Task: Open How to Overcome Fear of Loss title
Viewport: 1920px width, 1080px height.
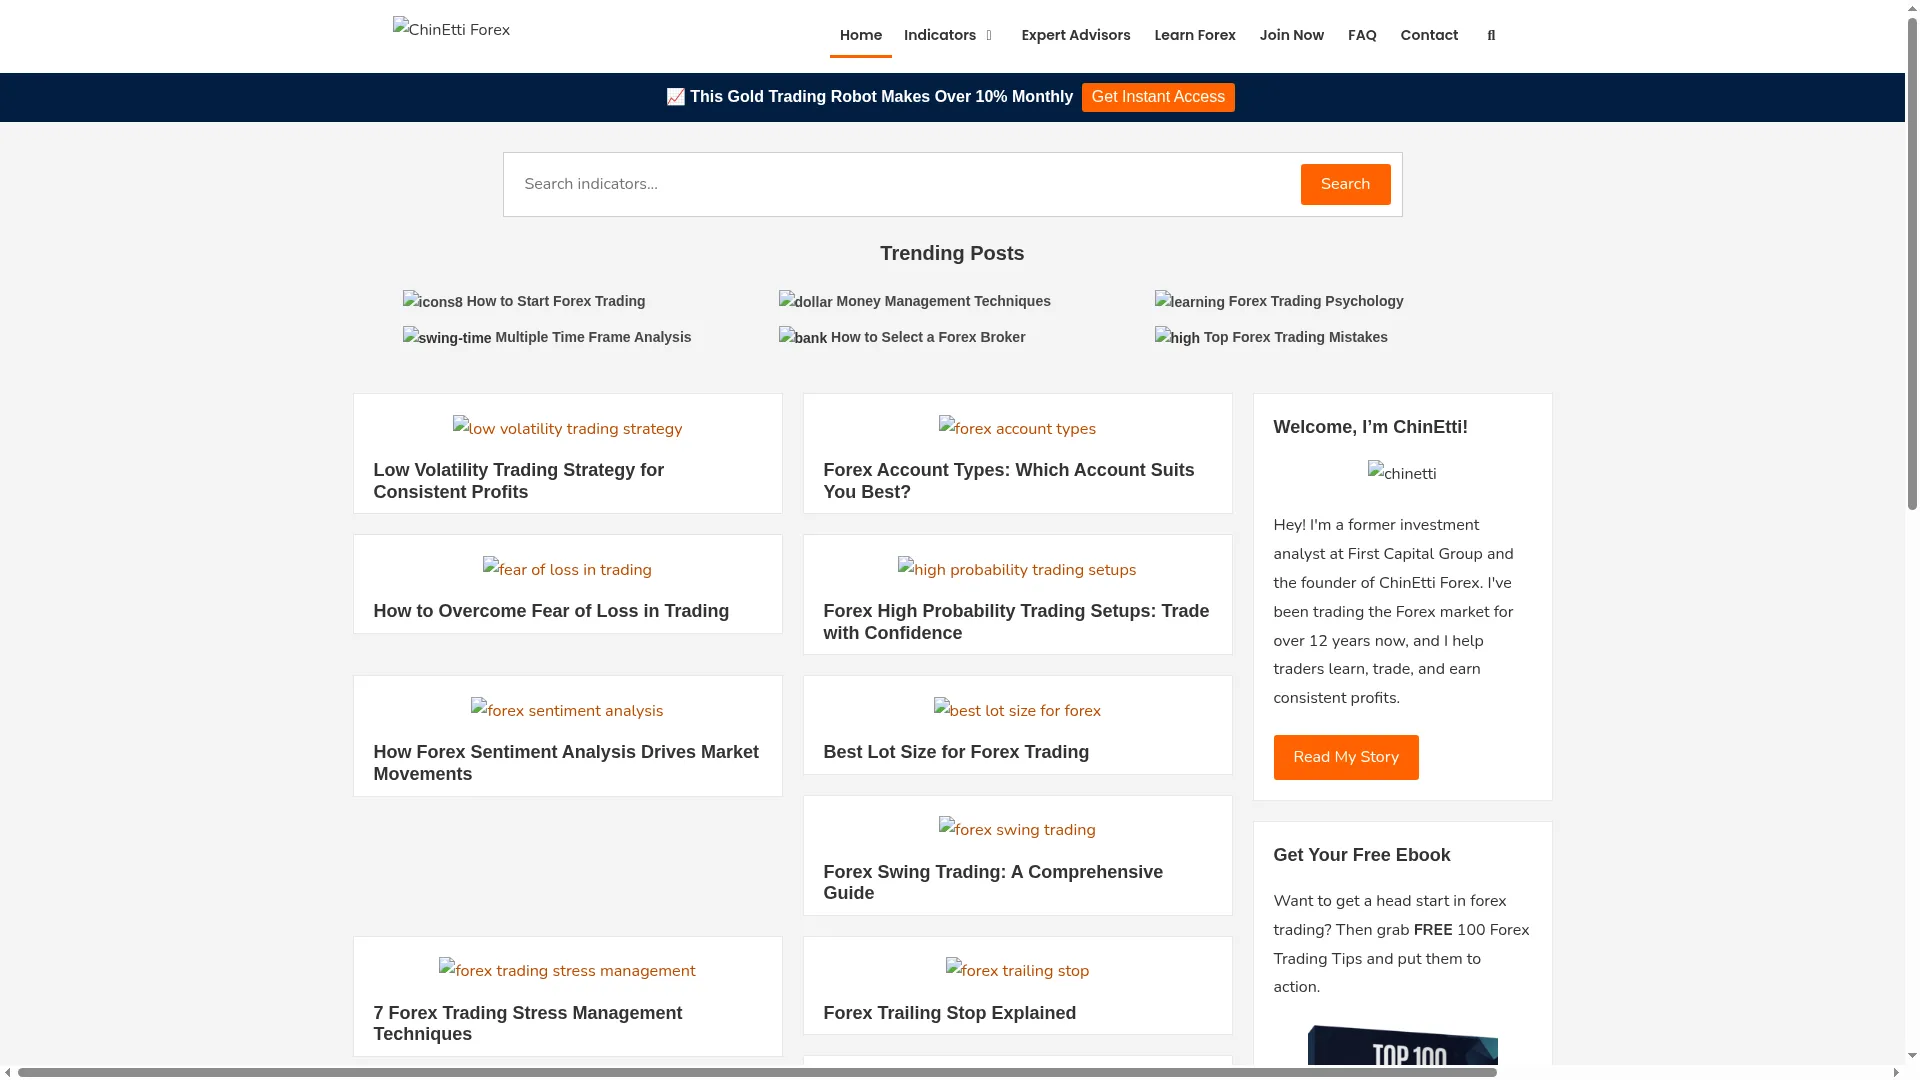Action: point(551,611)
